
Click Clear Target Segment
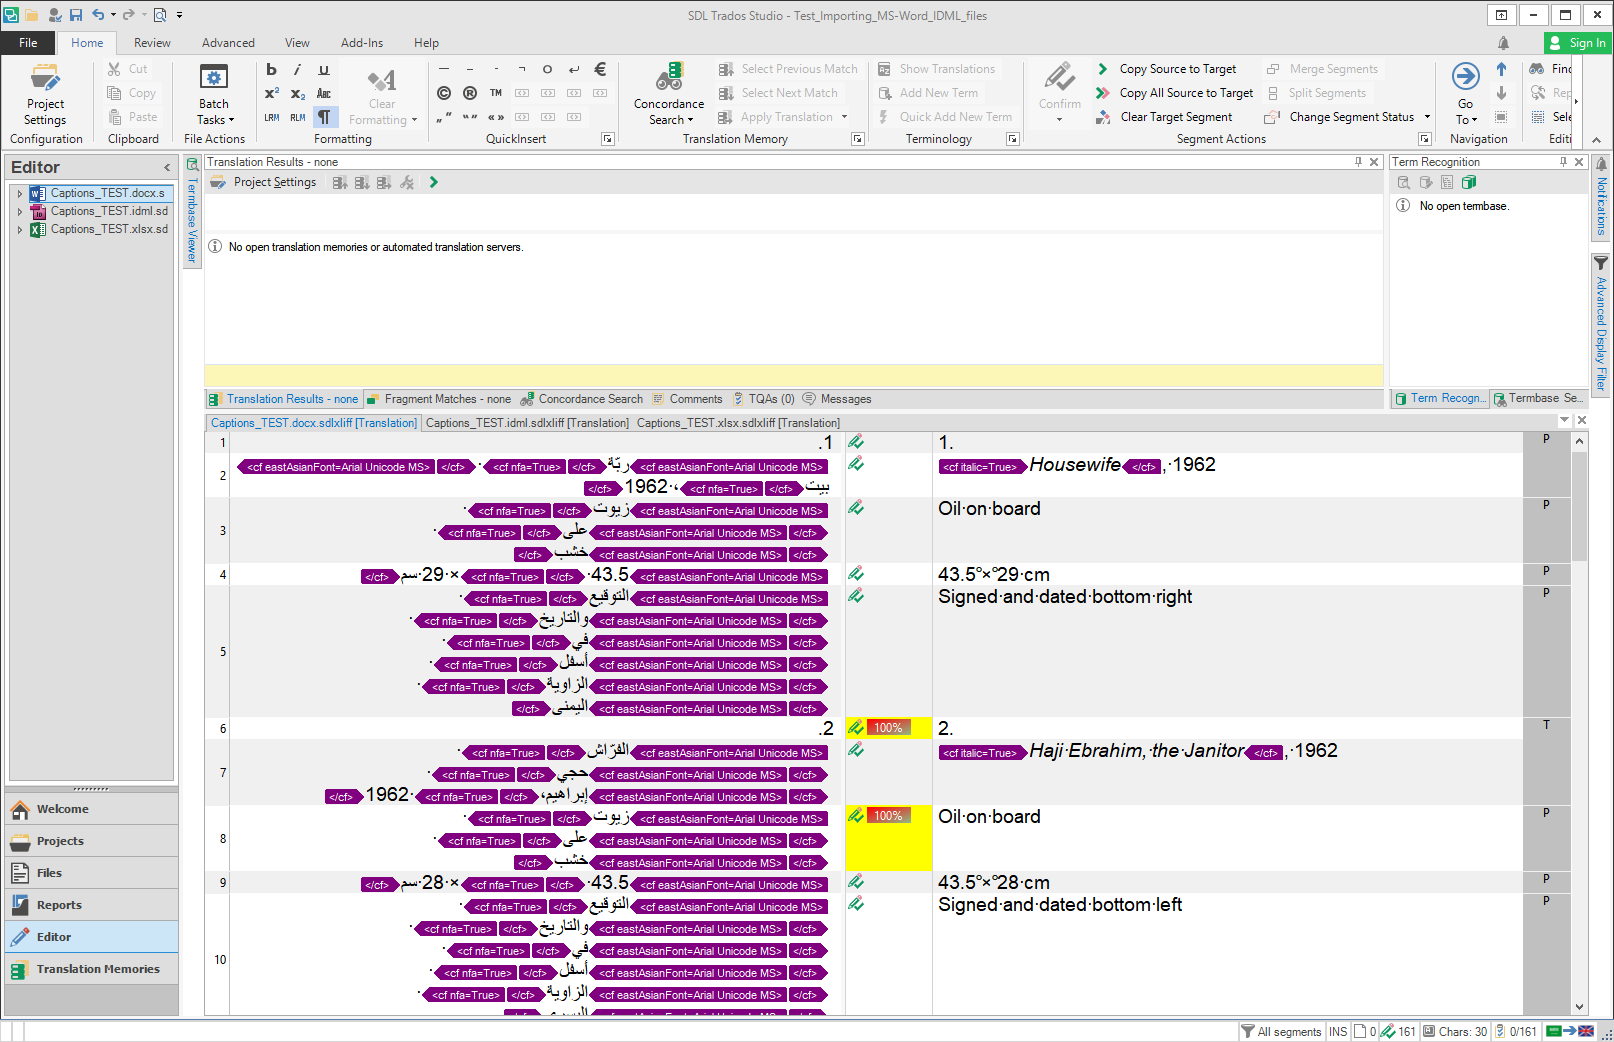pos(1164,117)
